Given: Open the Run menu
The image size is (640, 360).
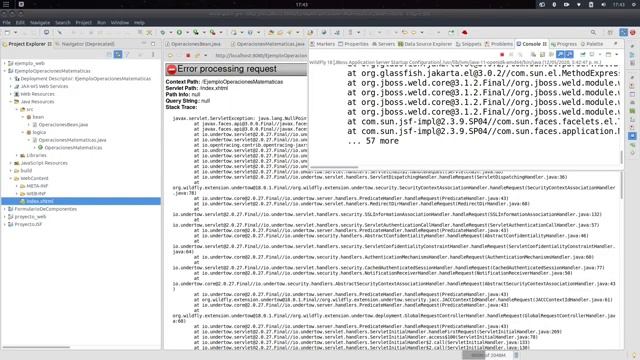Looking at the screenshot, I should 102,22.
